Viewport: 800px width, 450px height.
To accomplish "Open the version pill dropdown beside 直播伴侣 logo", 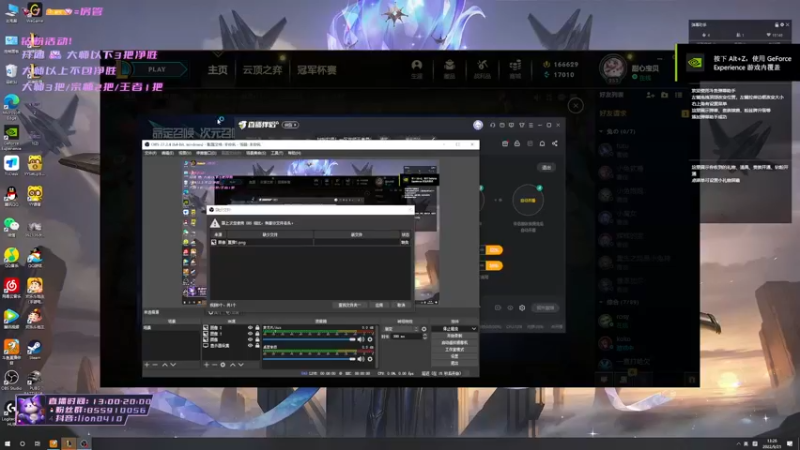I will pyautogui.click(x=290, y=125).
